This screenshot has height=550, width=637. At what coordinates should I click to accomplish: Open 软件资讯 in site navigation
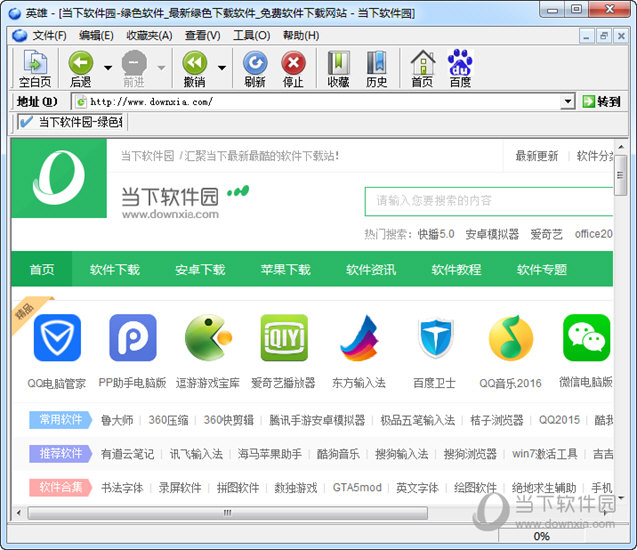pyautogui.click(x=371, y=269)
